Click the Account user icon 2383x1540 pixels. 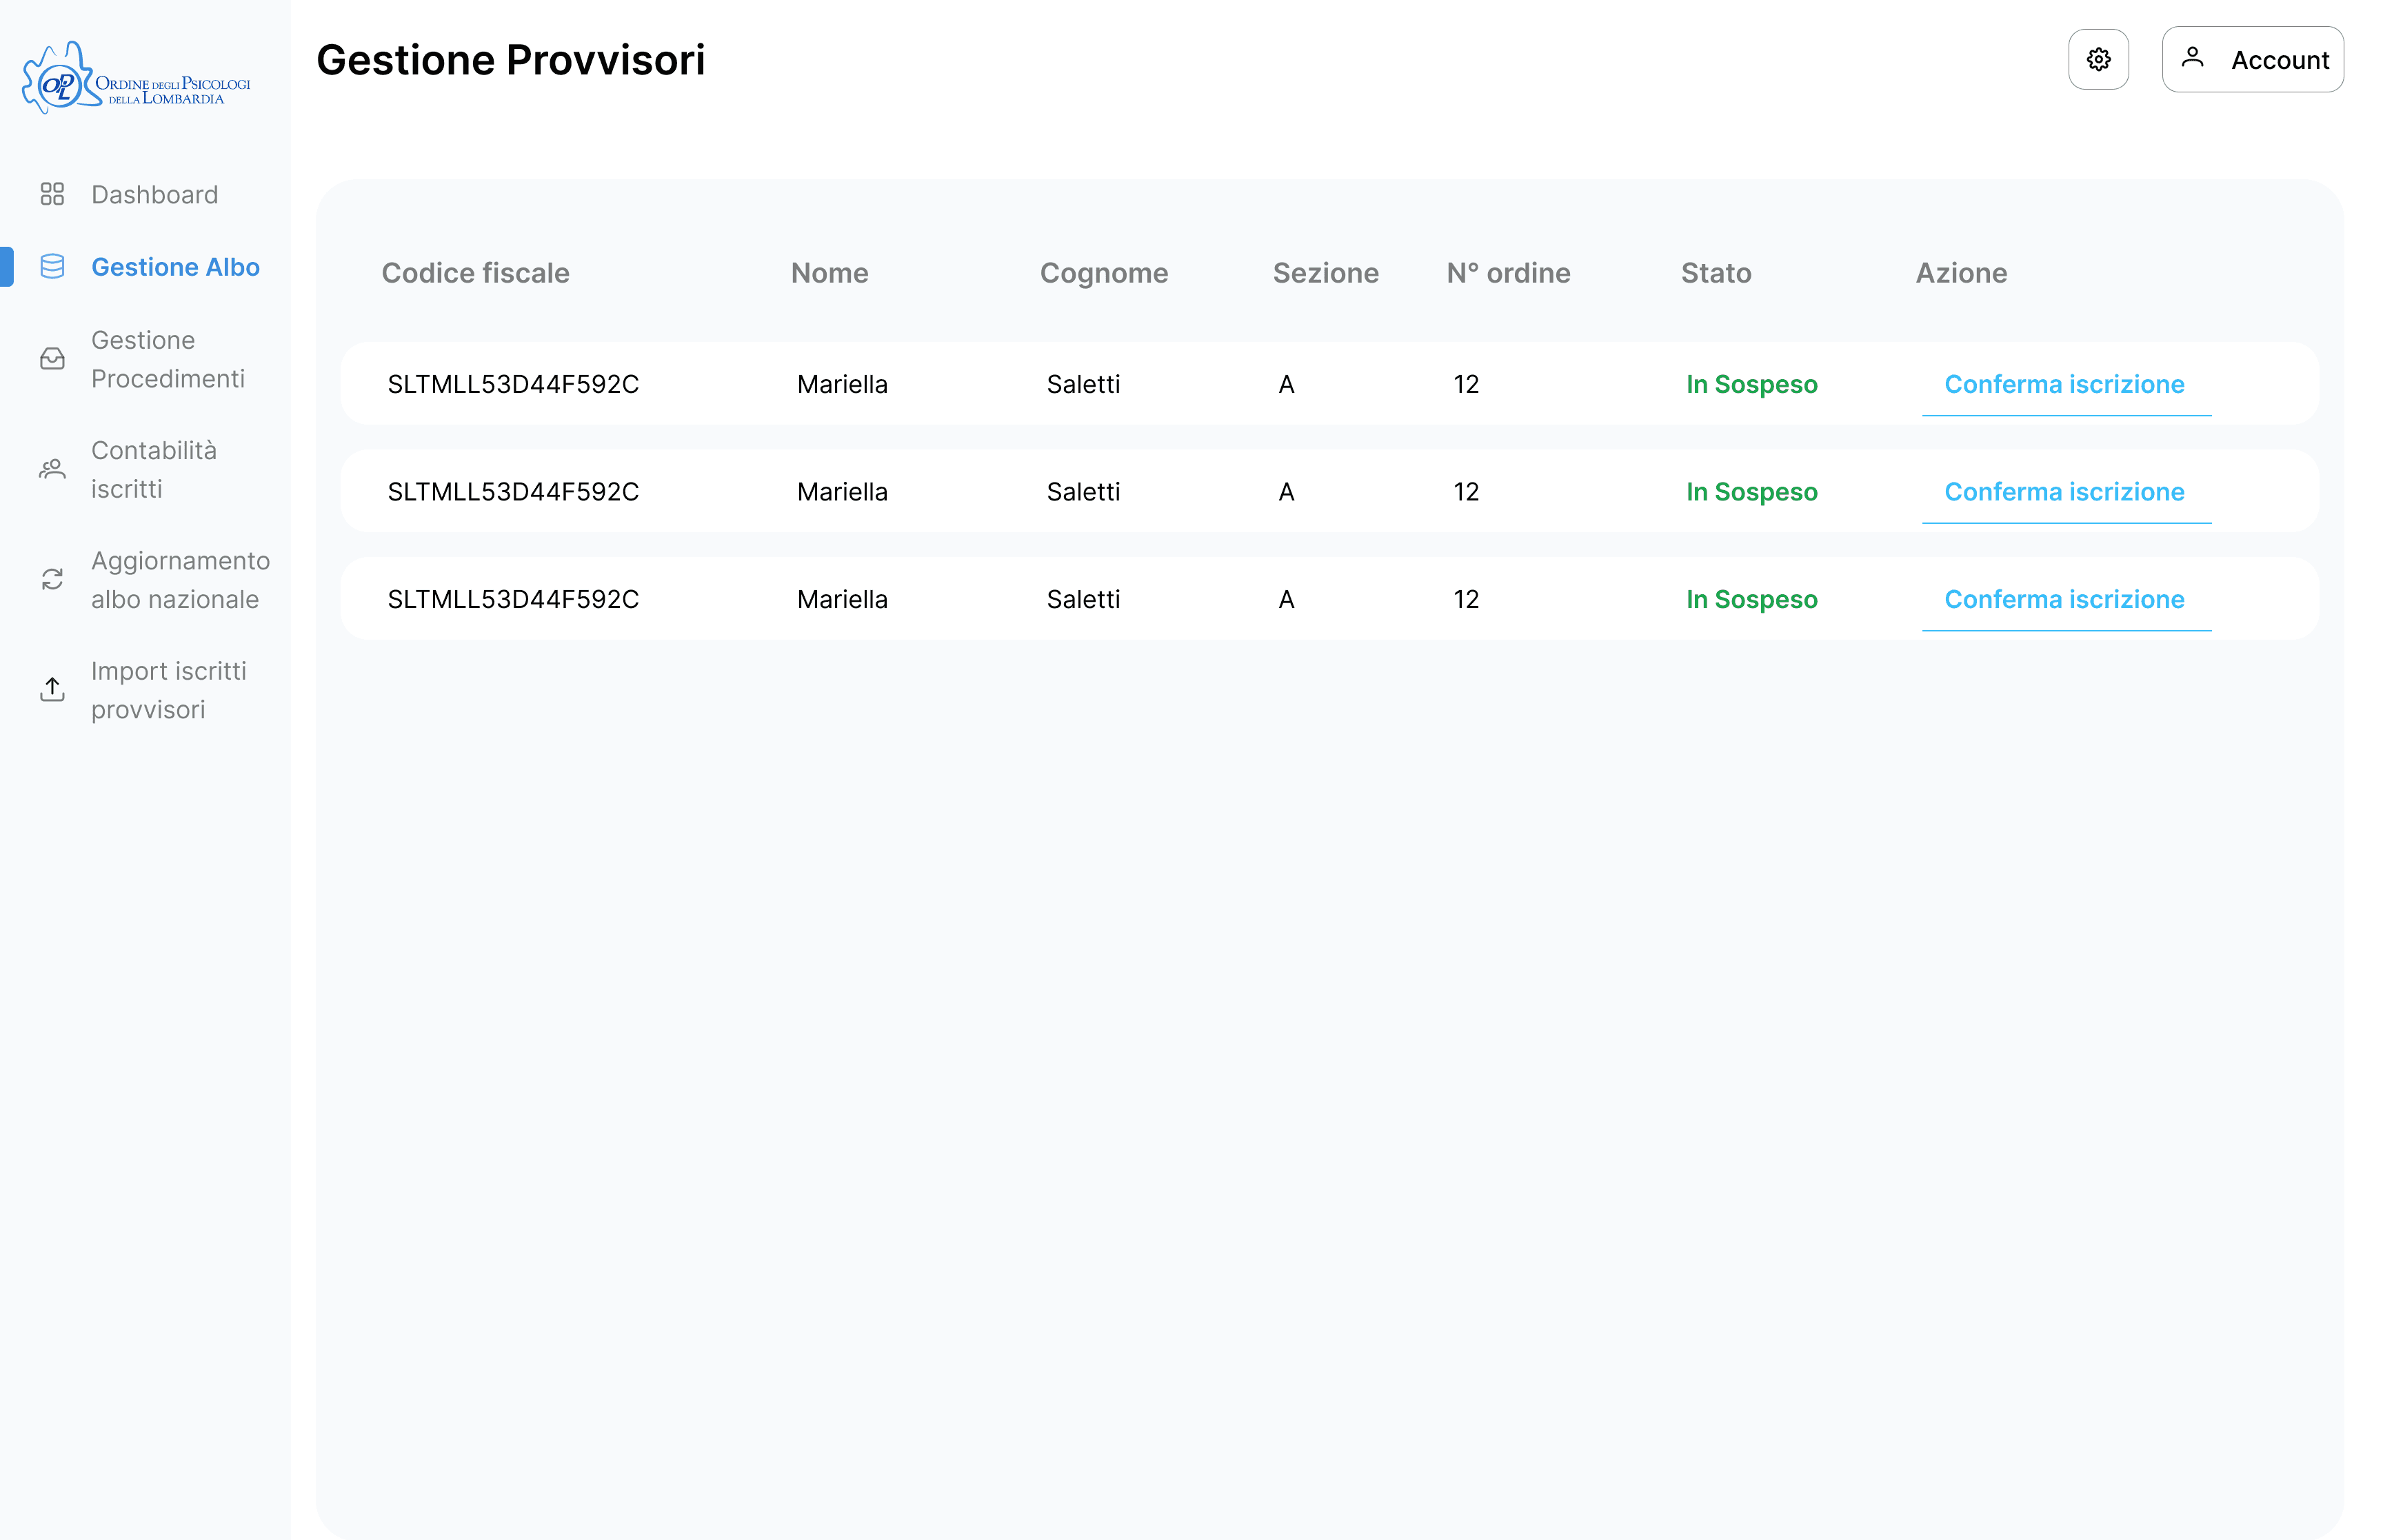pyautogui.click(x=2191, y=58)
